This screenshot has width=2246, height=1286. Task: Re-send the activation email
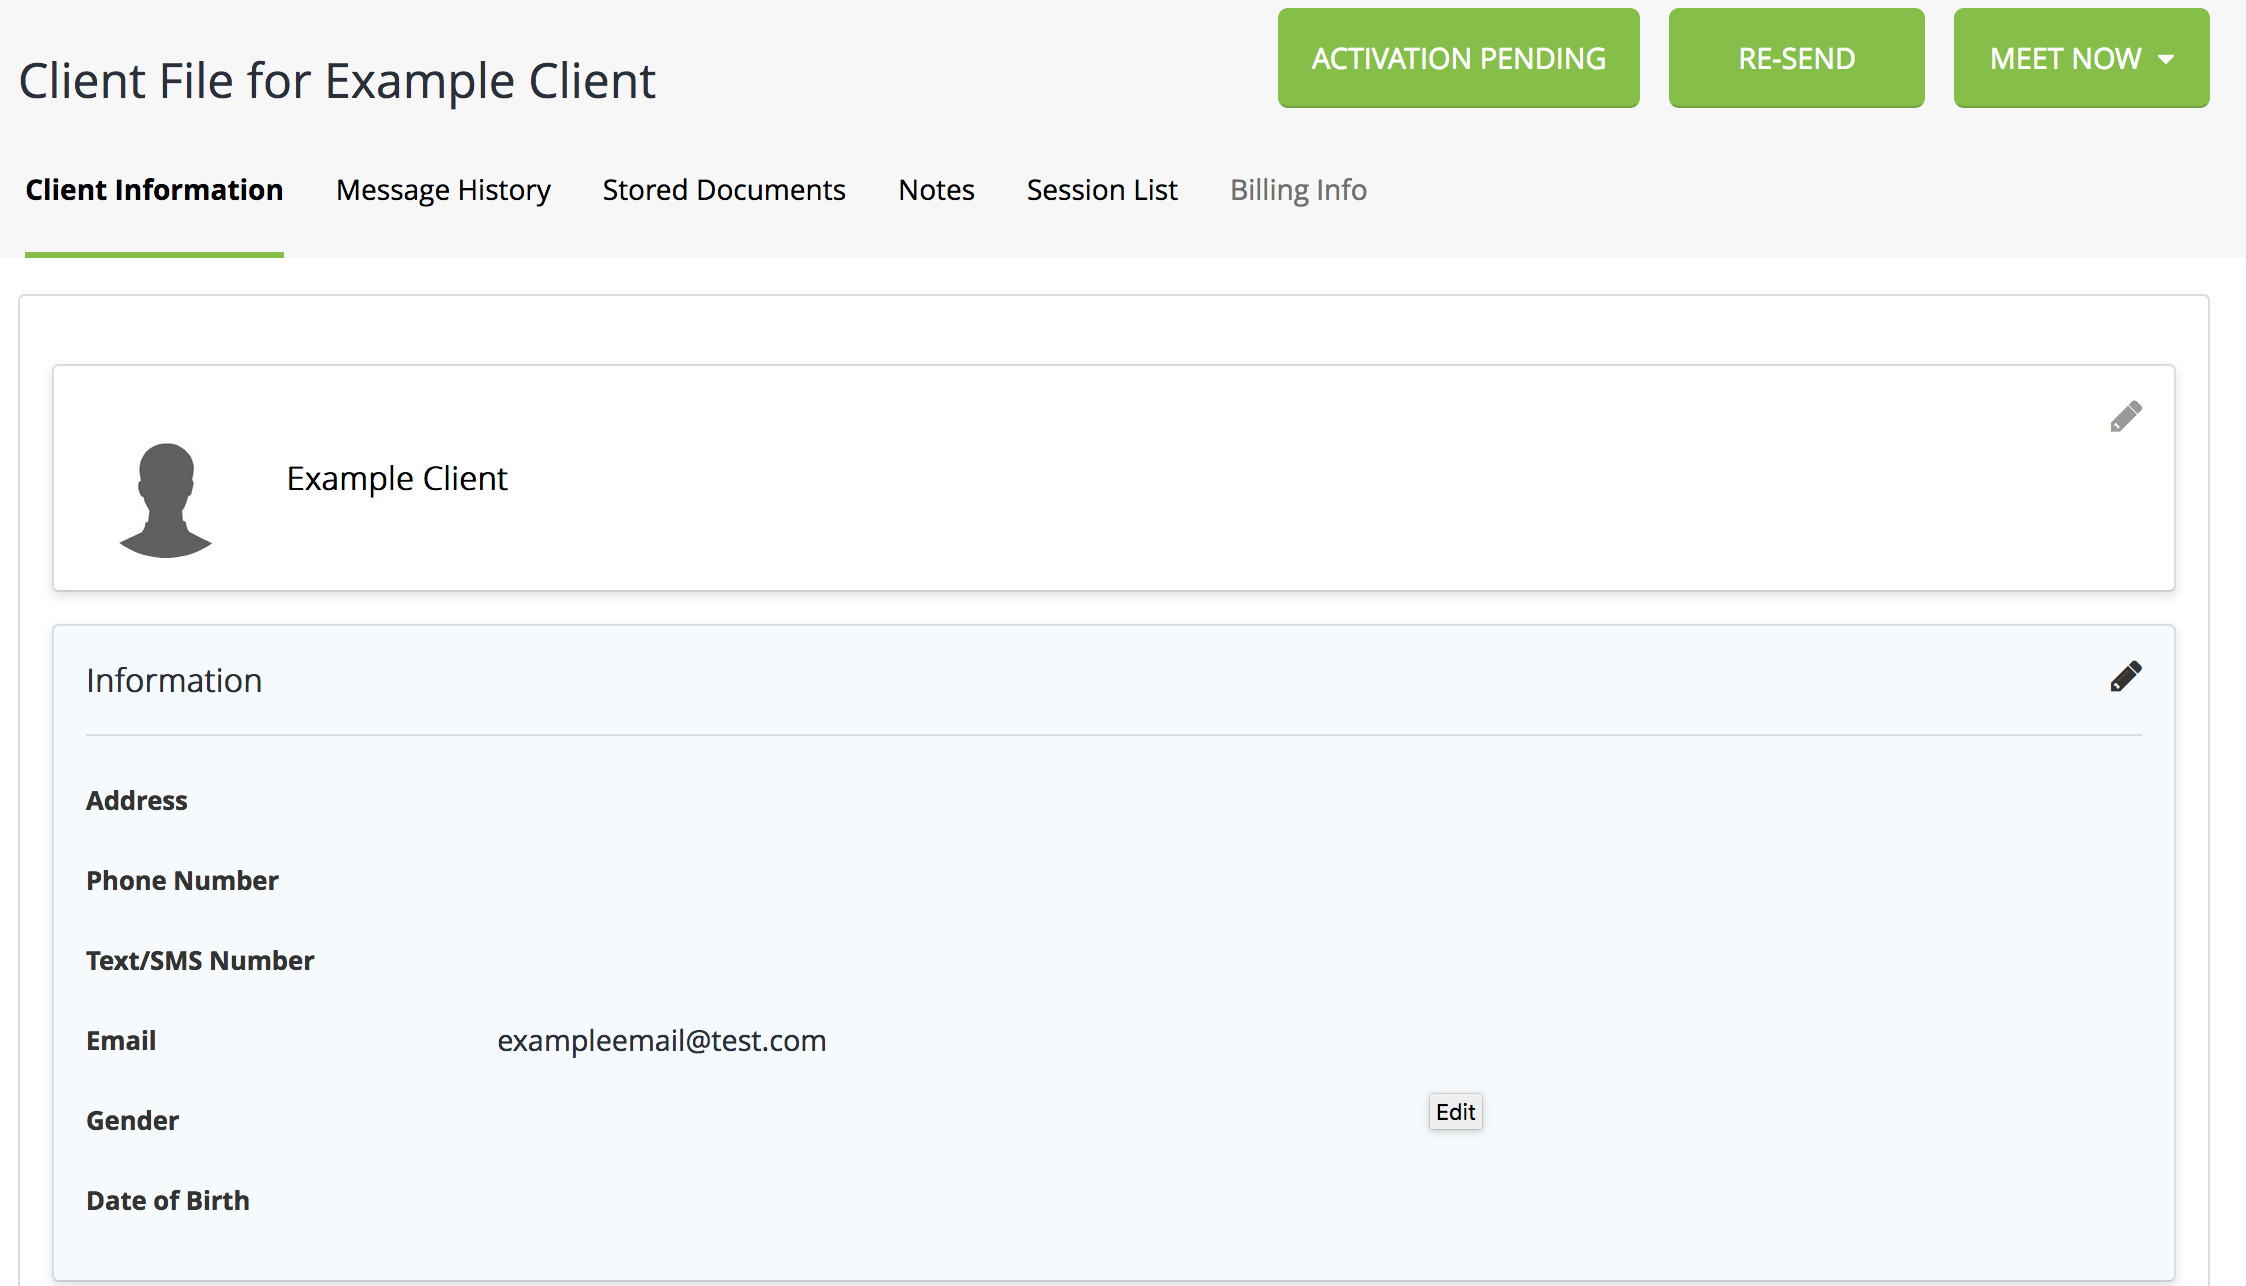[x=1796, y=59]
